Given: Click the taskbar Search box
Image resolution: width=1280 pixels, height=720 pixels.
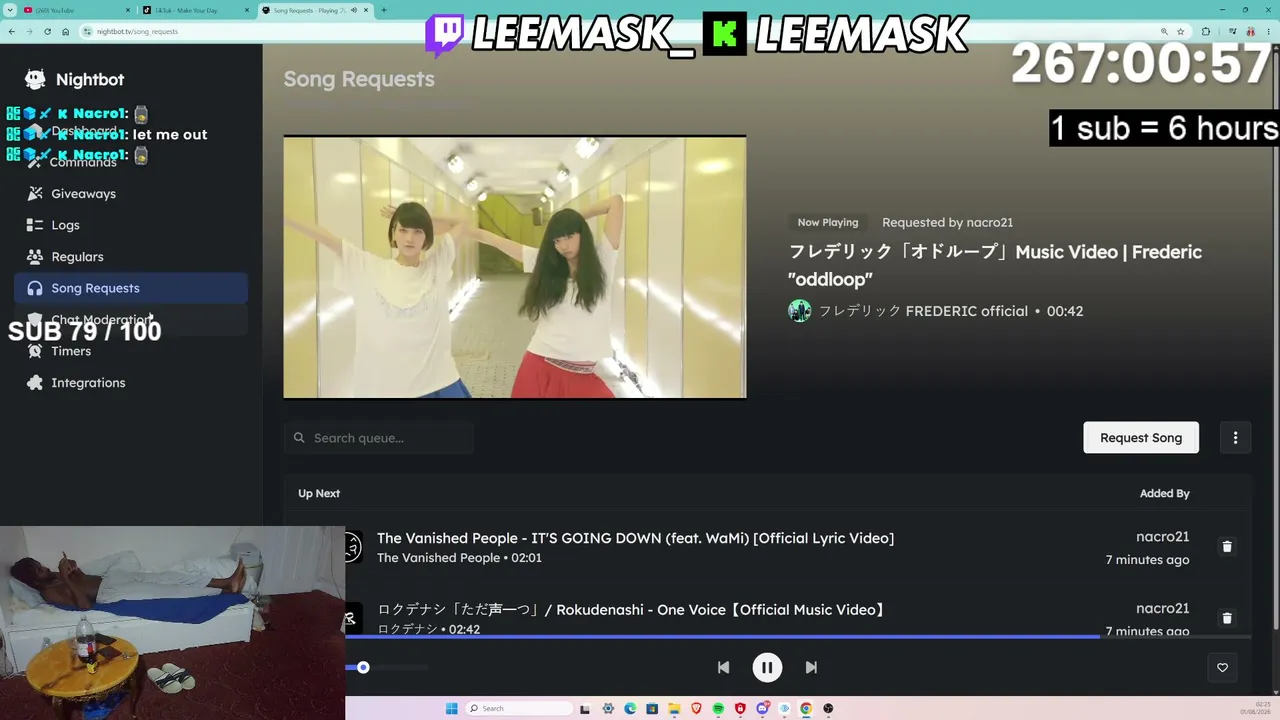Looking at the screenshot, I should tap(520, 708).
